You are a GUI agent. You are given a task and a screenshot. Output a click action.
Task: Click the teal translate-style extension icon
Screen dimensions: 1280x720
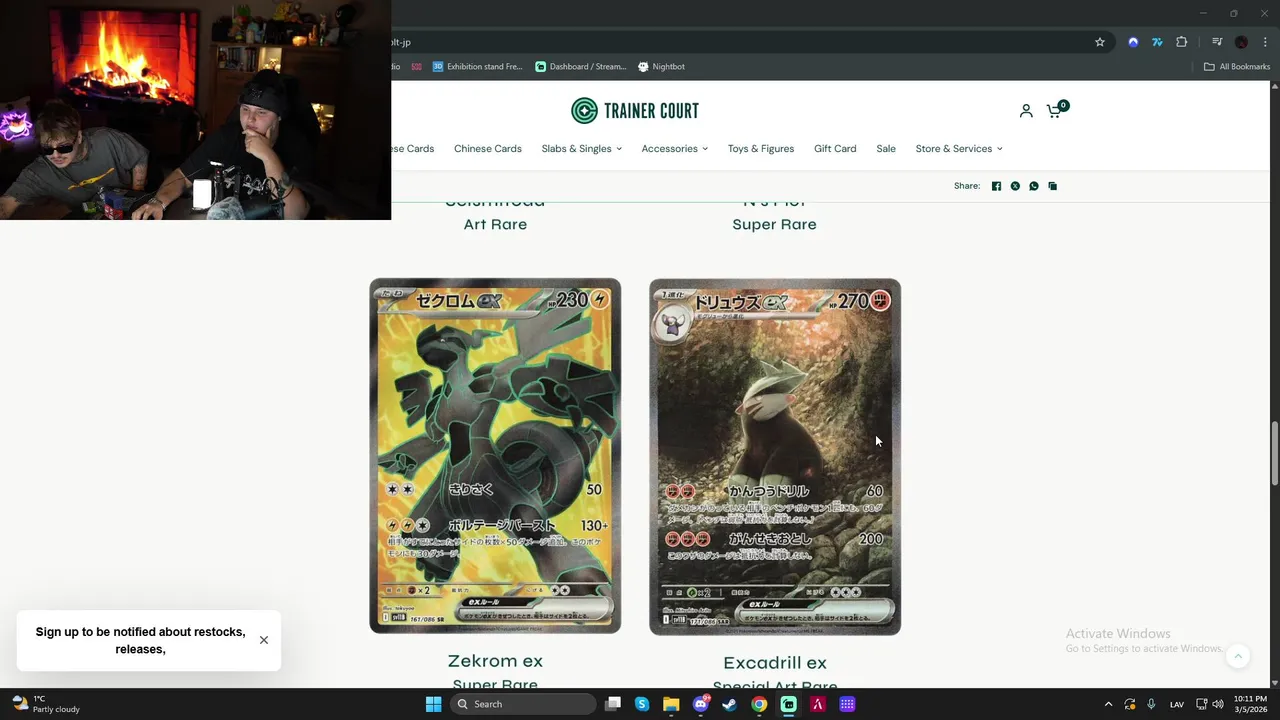pyautogui.click(x=1157, y=42)
